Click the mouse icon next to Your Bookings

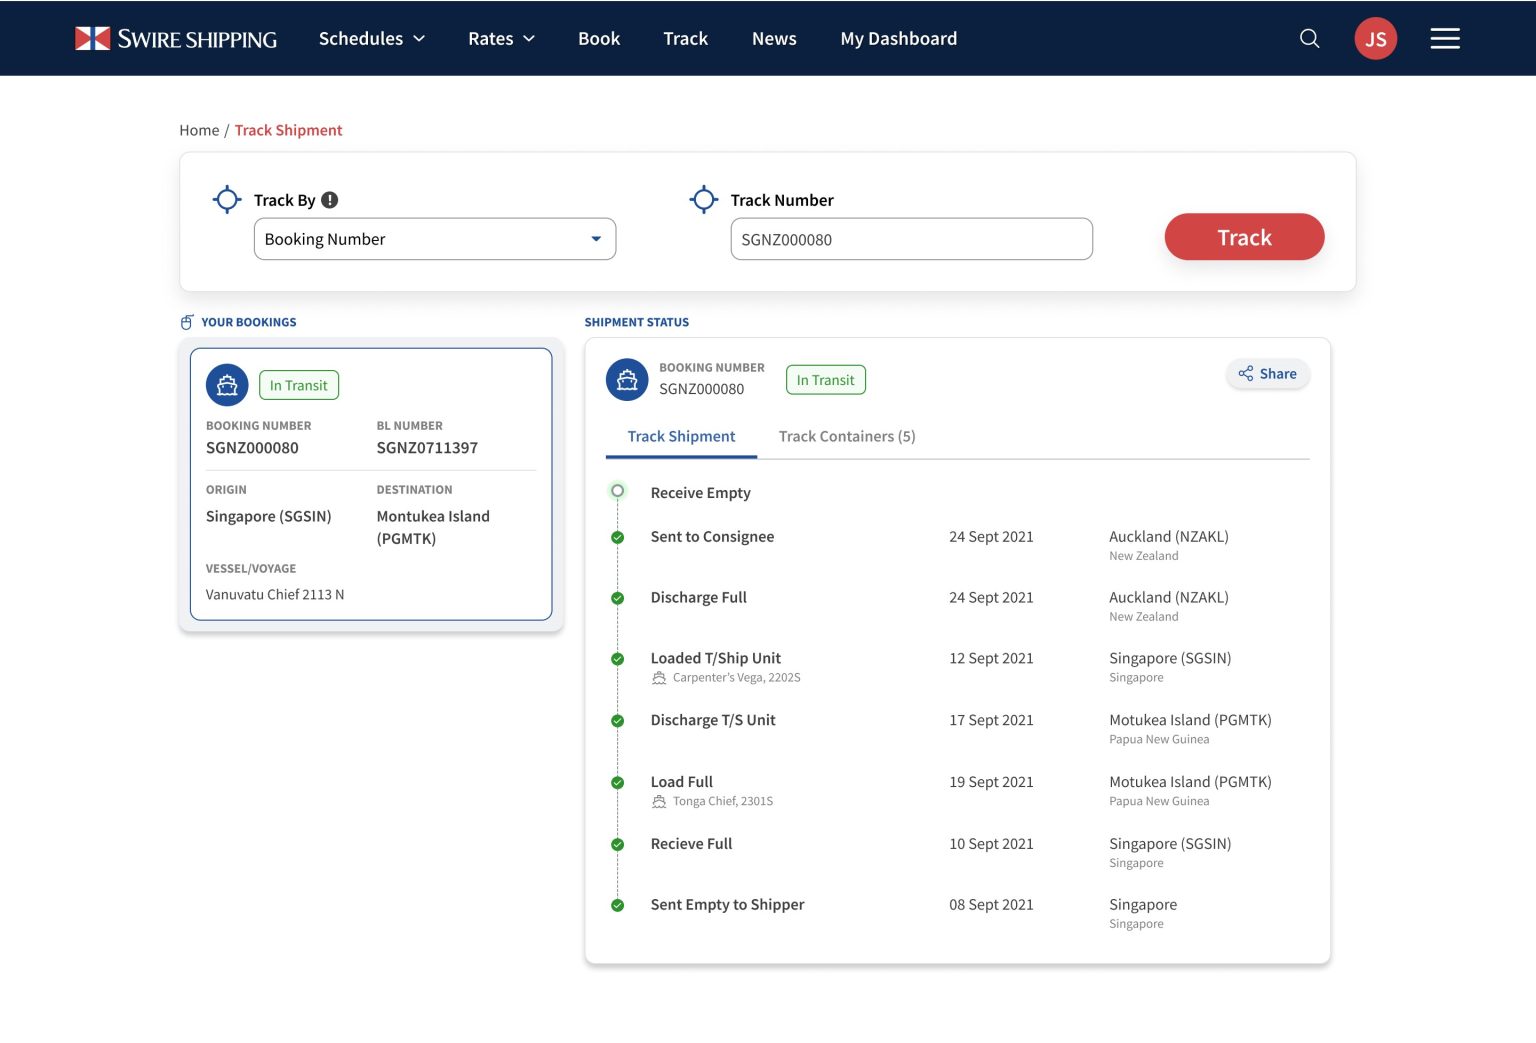187,322
